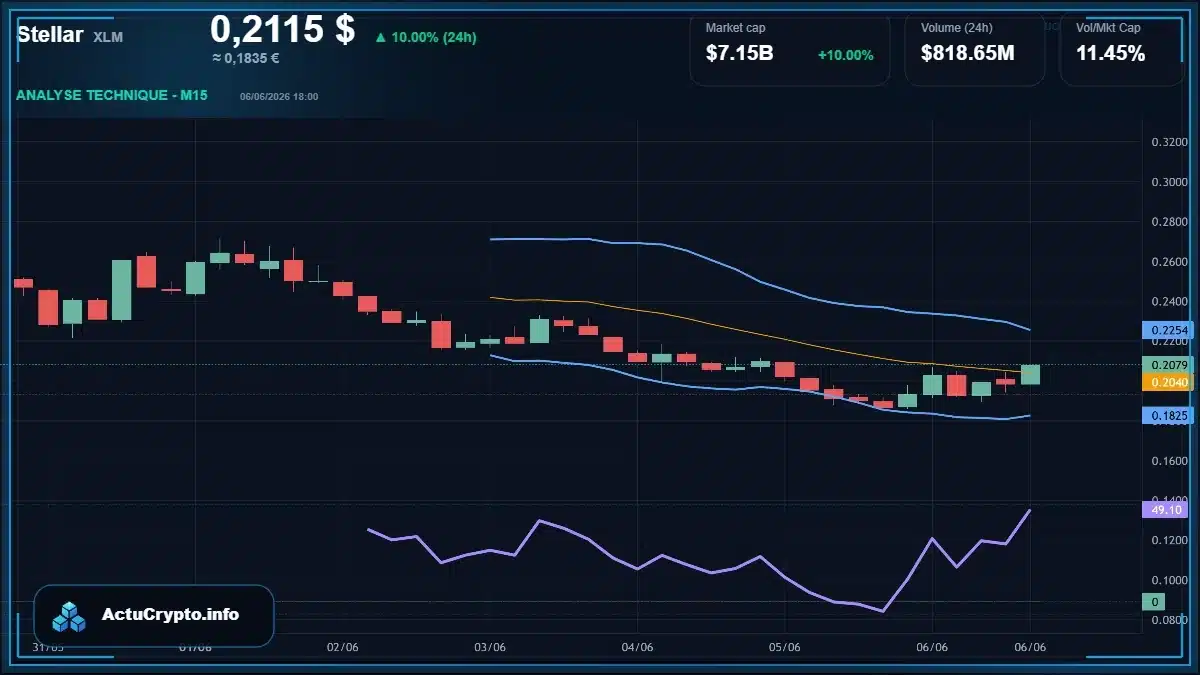Select the $7.15B market cap value
The height and width of the screenshot is (675, 1200).
(739, 53)
